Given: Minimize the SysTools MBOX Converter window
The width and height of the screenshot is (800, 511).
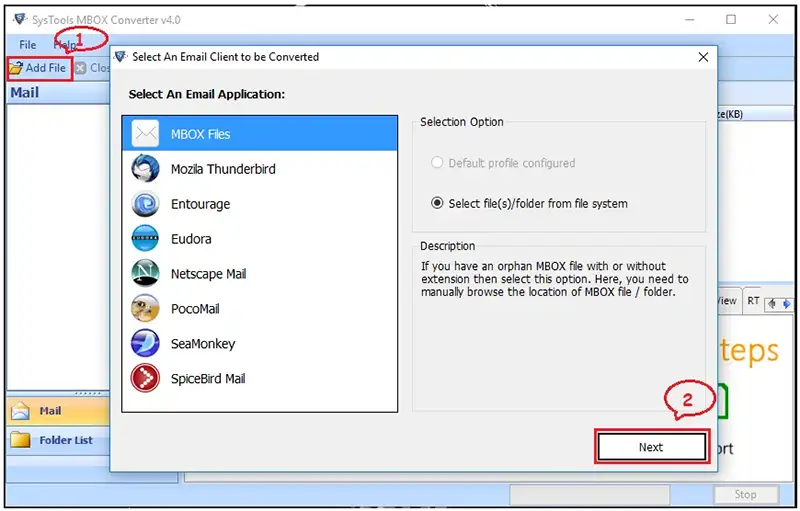Looking at the screenshot, I should click(690, 19).
